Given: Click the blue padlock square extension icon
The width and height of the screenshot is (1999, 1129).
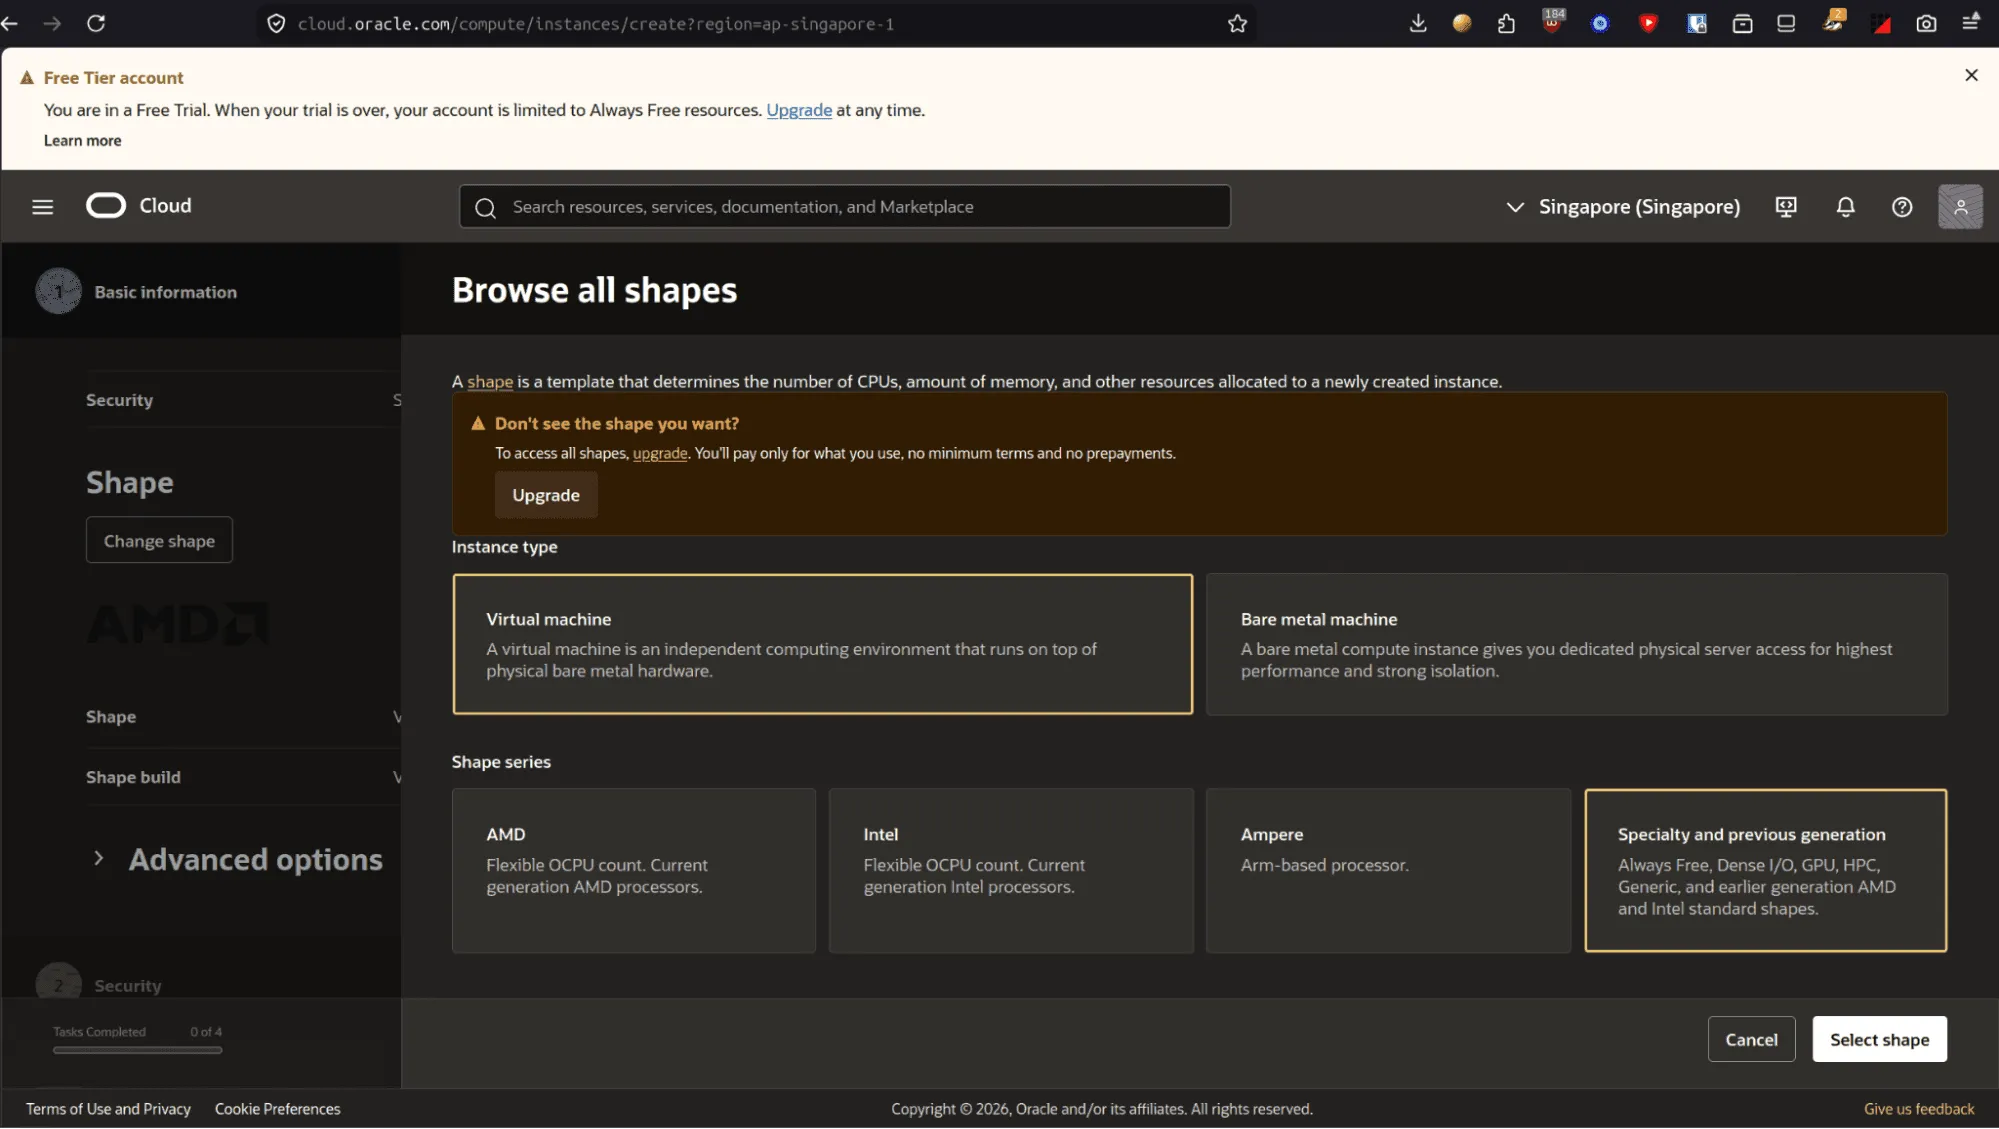Looking at the screenshot, I should [x=1696, y=23].
